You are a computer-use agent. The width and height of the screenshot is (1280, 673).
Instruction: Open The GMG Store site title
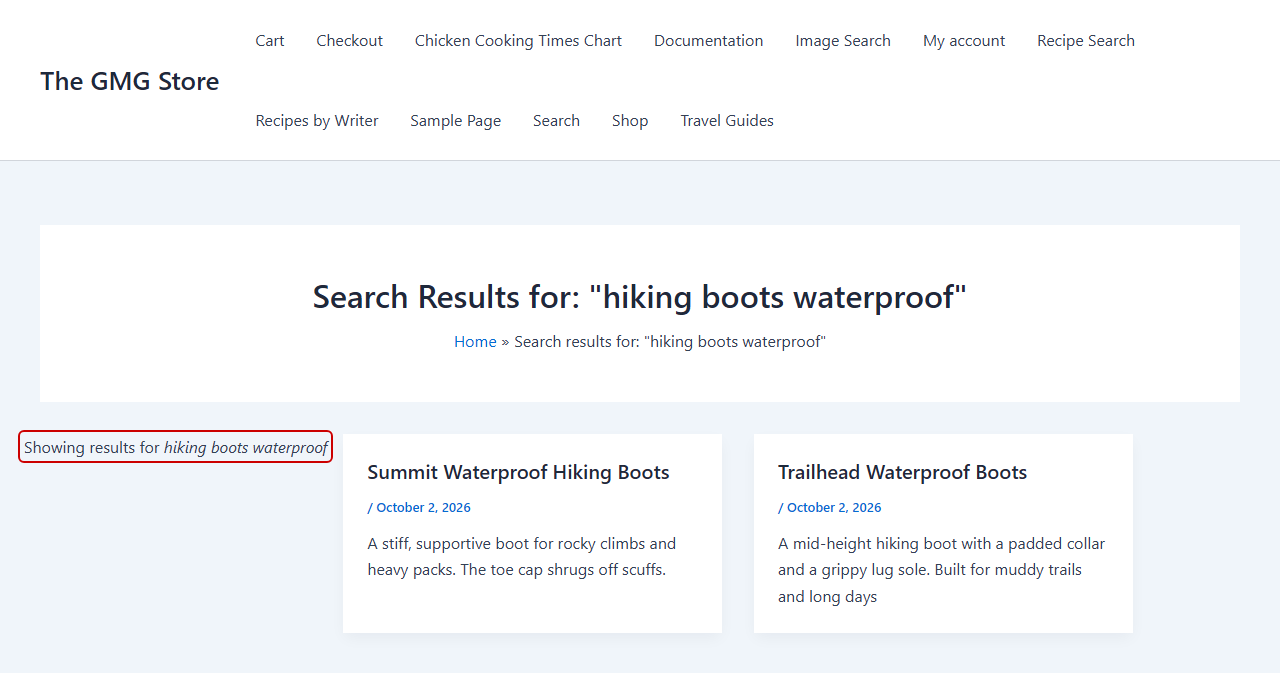(x=130, y=81)
